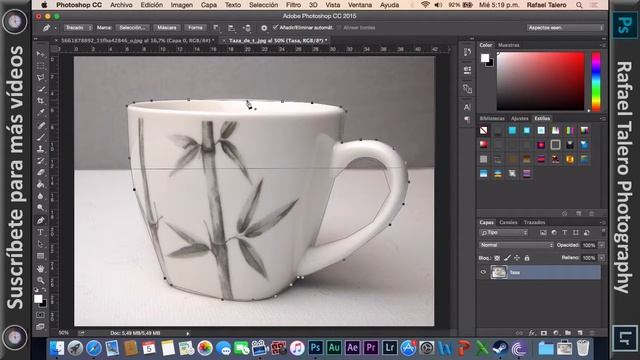640x360 pixels.
Task: Select the Dodge tool
Action: point(40,208)
